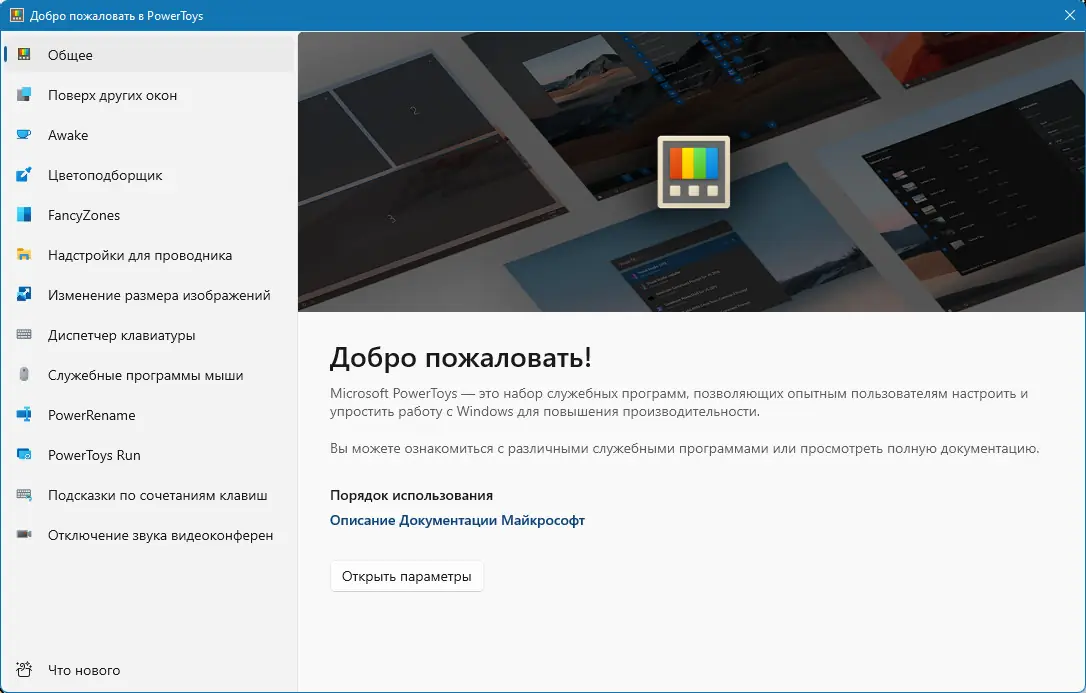Open the Цветоподборщик page
Screen dimensions: 1086x693
[x=149, y=175]
